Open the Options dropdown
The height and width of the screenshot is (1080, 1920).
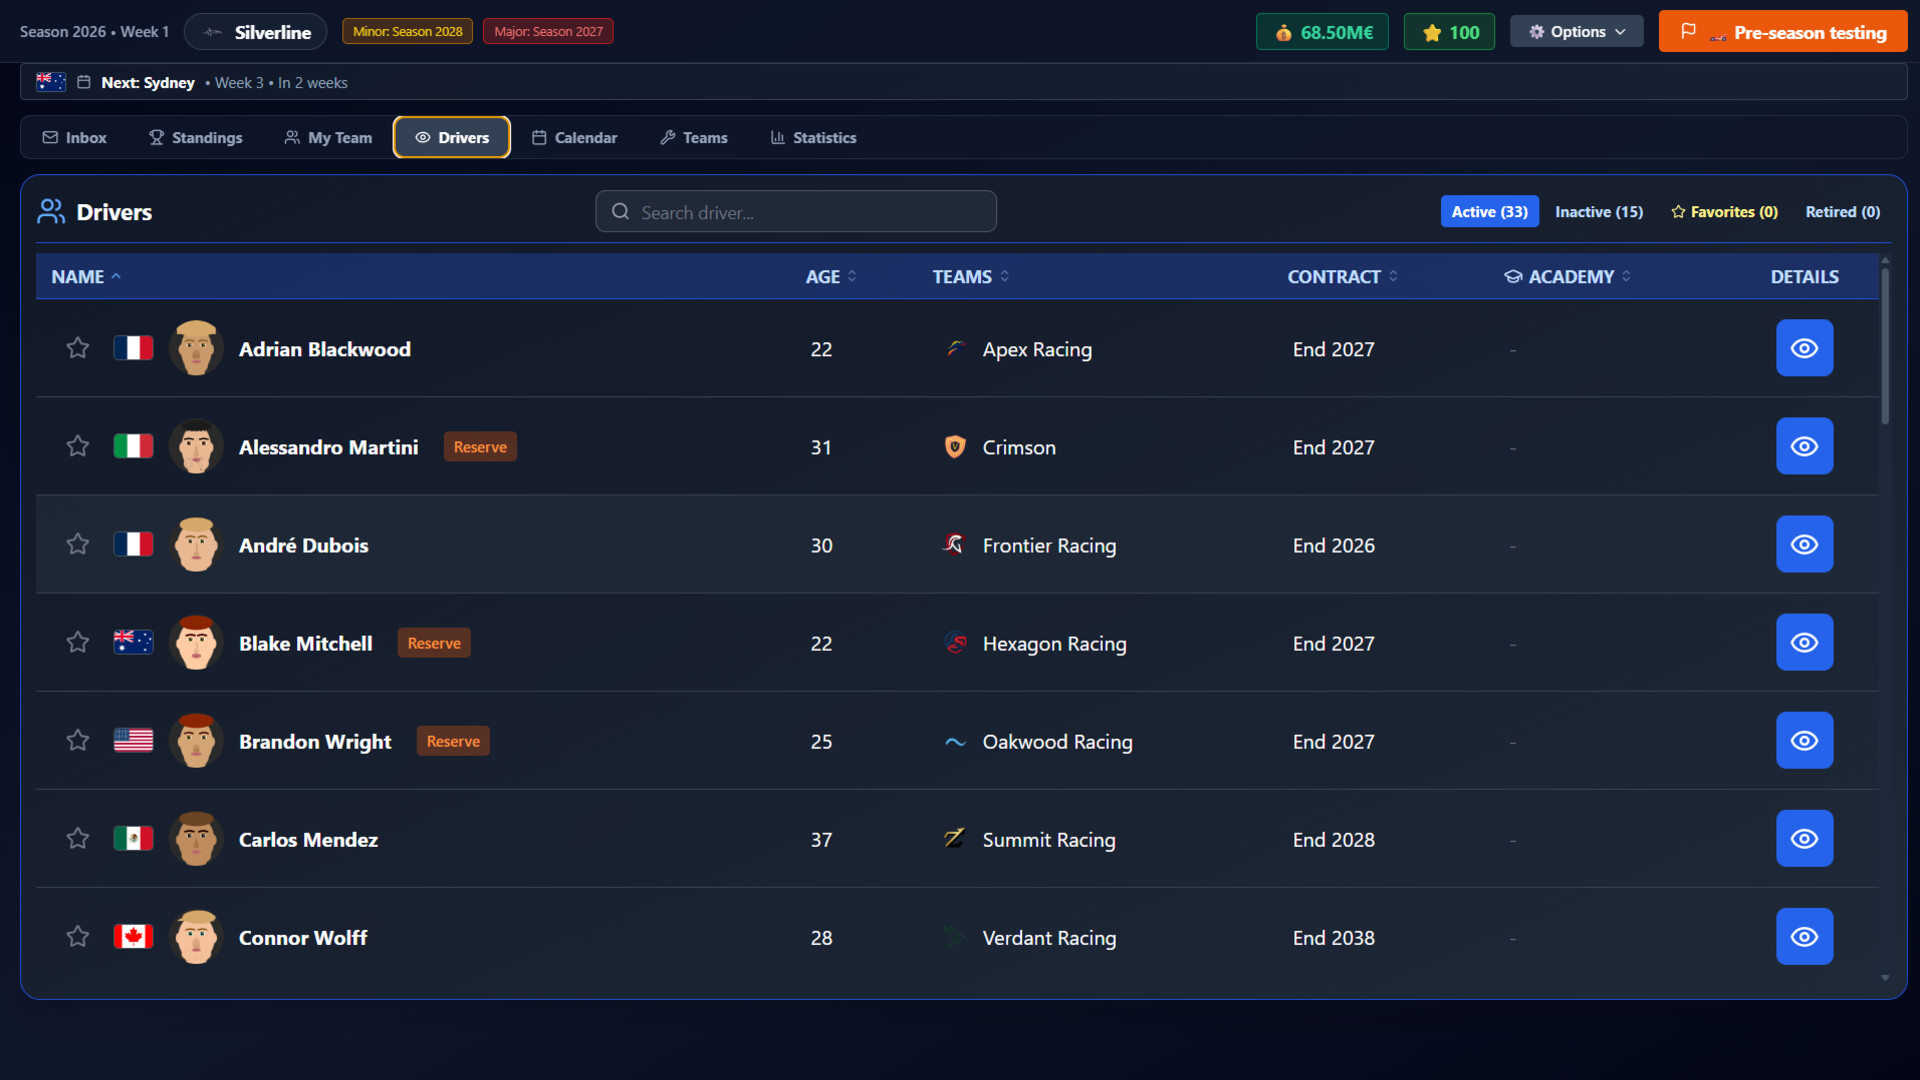coord(1576,31)
